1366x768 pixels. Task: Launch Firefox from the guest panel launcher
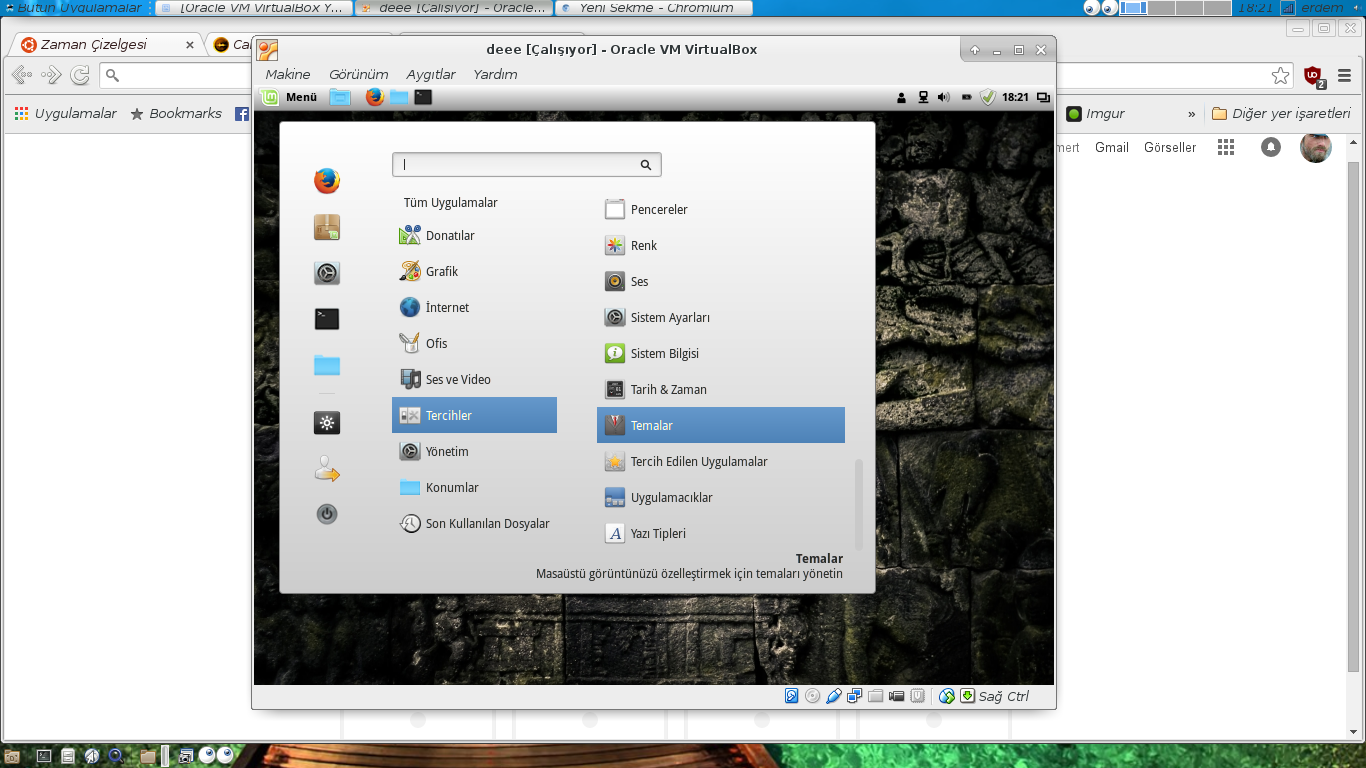pyautogui.click(x=375, y=97)
